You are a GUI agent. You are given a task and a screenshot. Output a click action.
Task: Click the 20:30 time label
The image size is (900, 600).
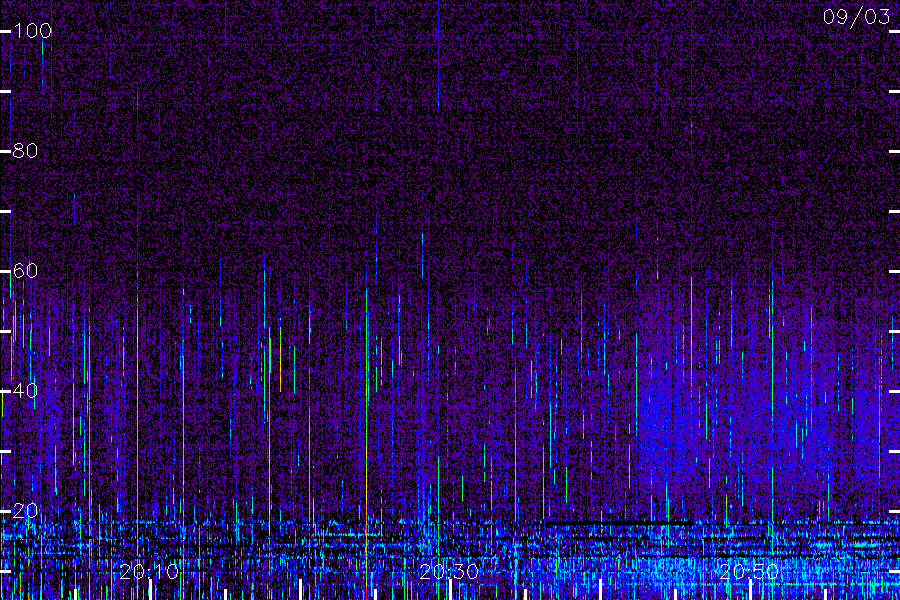pyautogui.click(x=449, y=572)
